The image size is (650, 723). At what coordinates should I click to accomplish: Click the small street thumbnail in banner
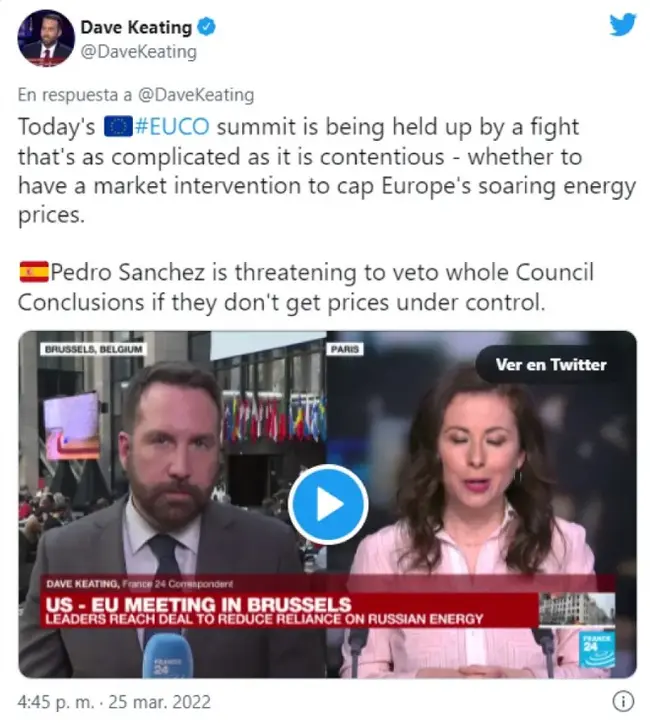click(577, 610)
